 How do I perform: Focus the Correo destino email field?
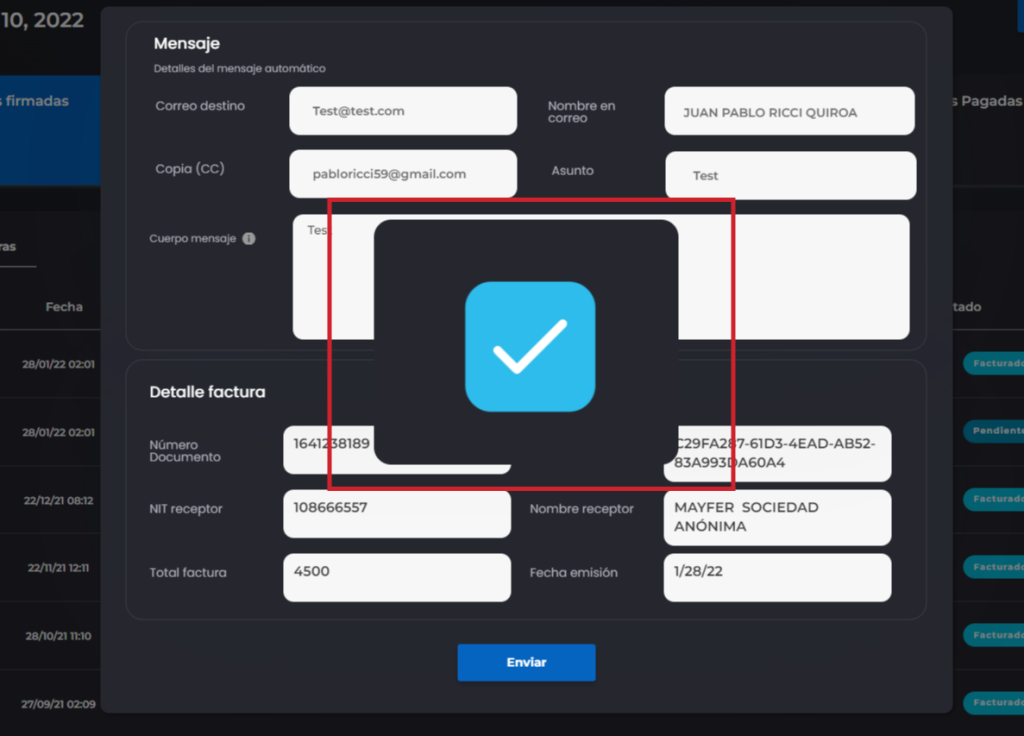(x=403, y=111)
